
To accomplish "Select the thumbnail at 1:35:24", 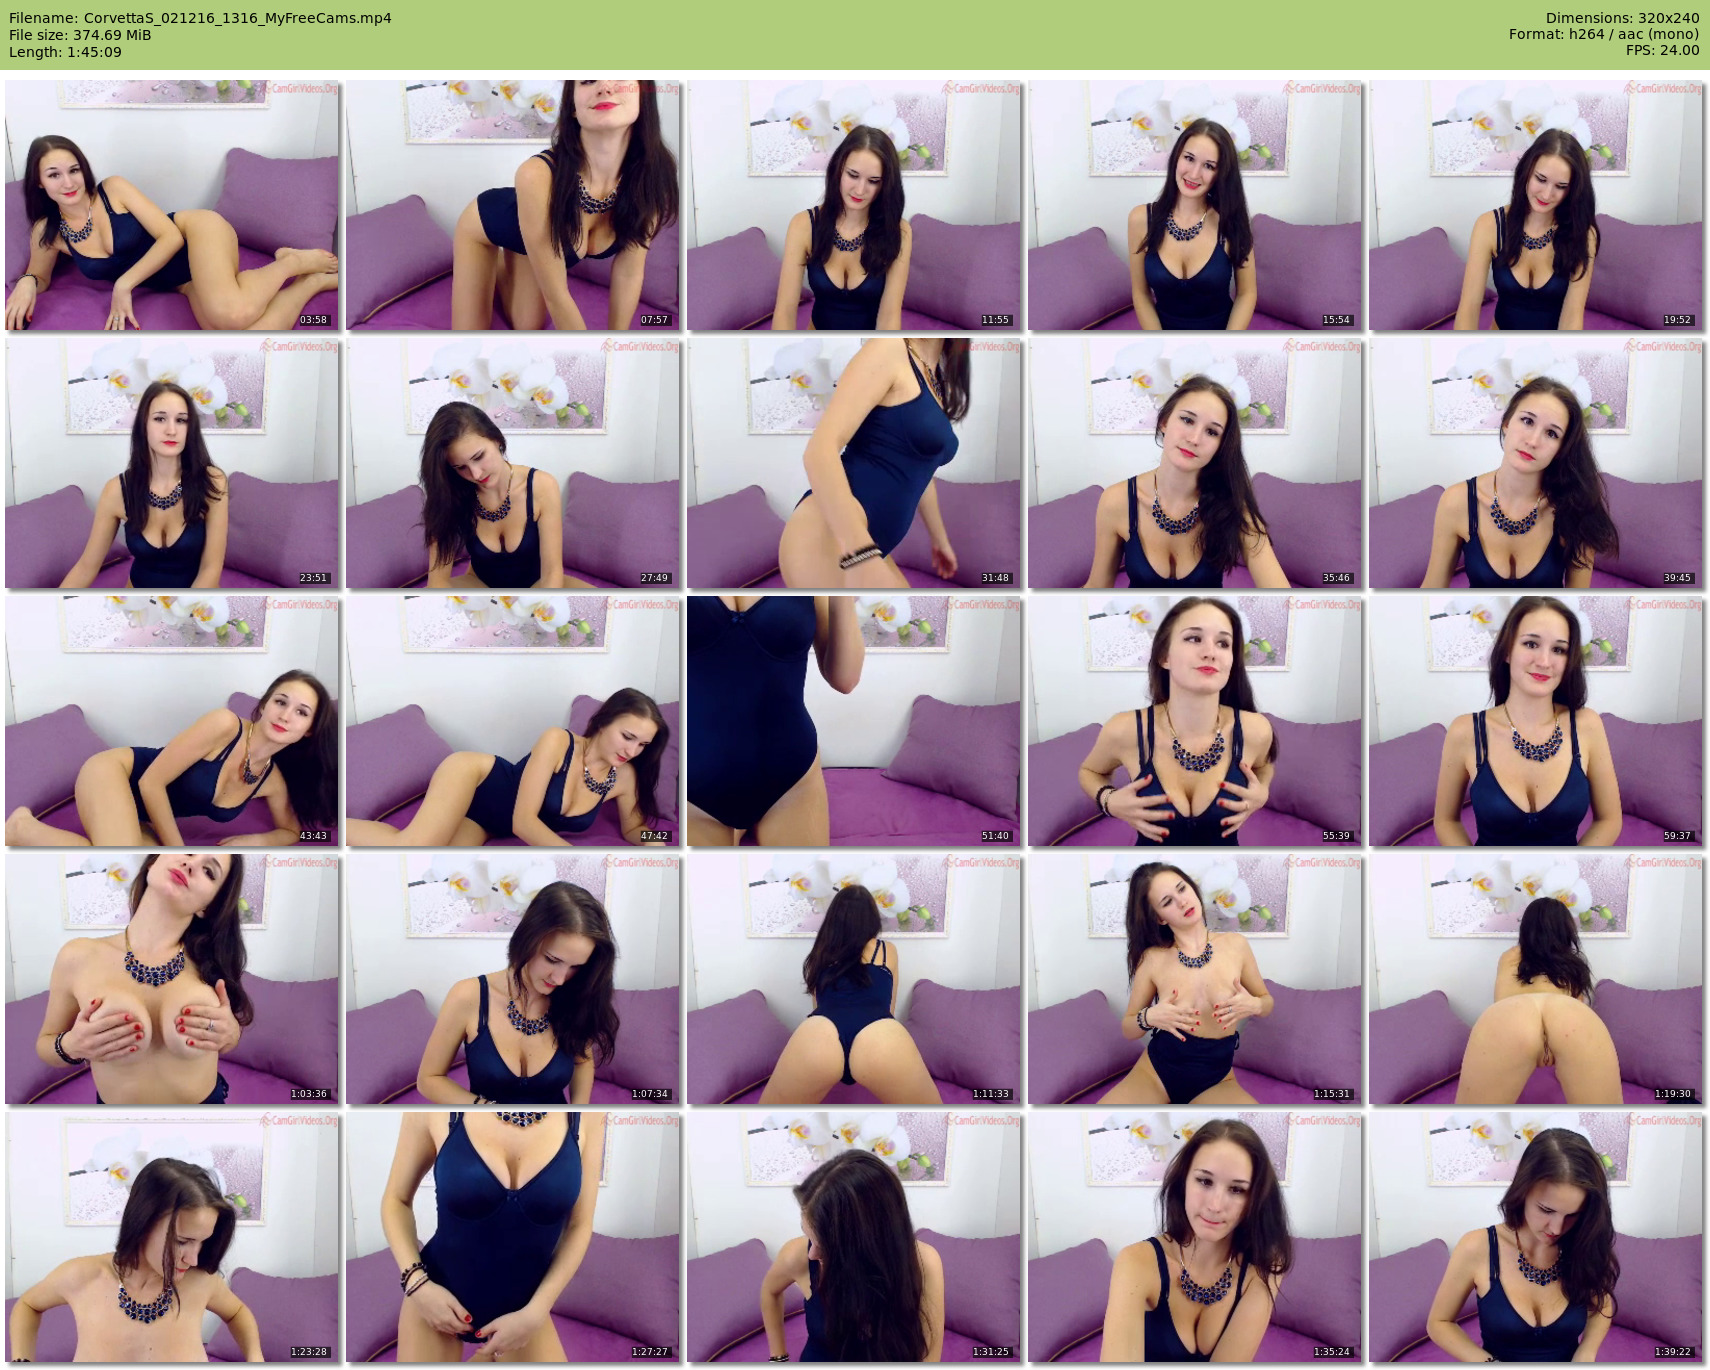I will point(1195,1237).
